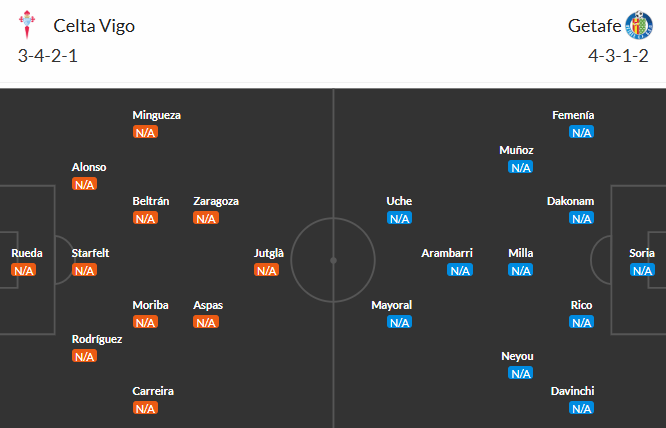
Task: Click the Celta Vigo club crest
Action: point(30,25)
